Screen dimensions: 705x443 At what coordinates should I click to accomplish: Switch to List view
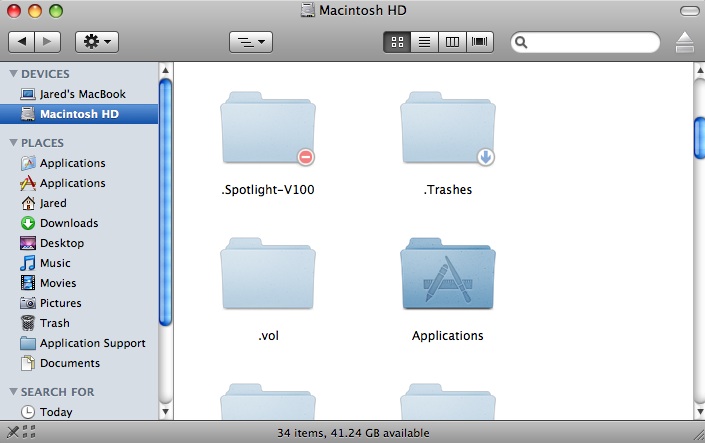pos(424,42)
